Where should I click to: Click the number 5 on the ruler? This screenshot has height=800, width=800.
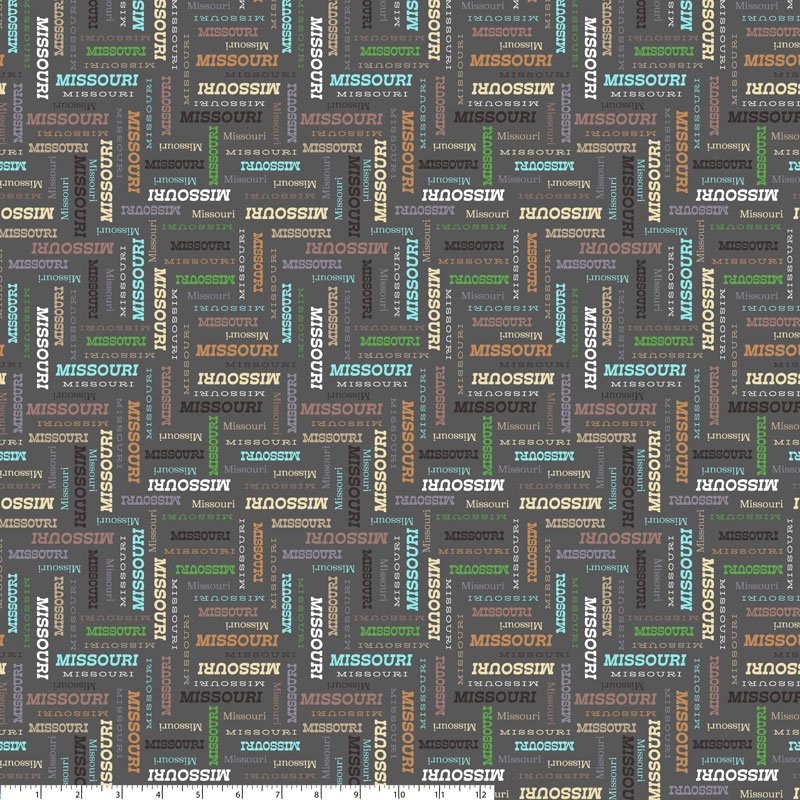coord(199,793)
